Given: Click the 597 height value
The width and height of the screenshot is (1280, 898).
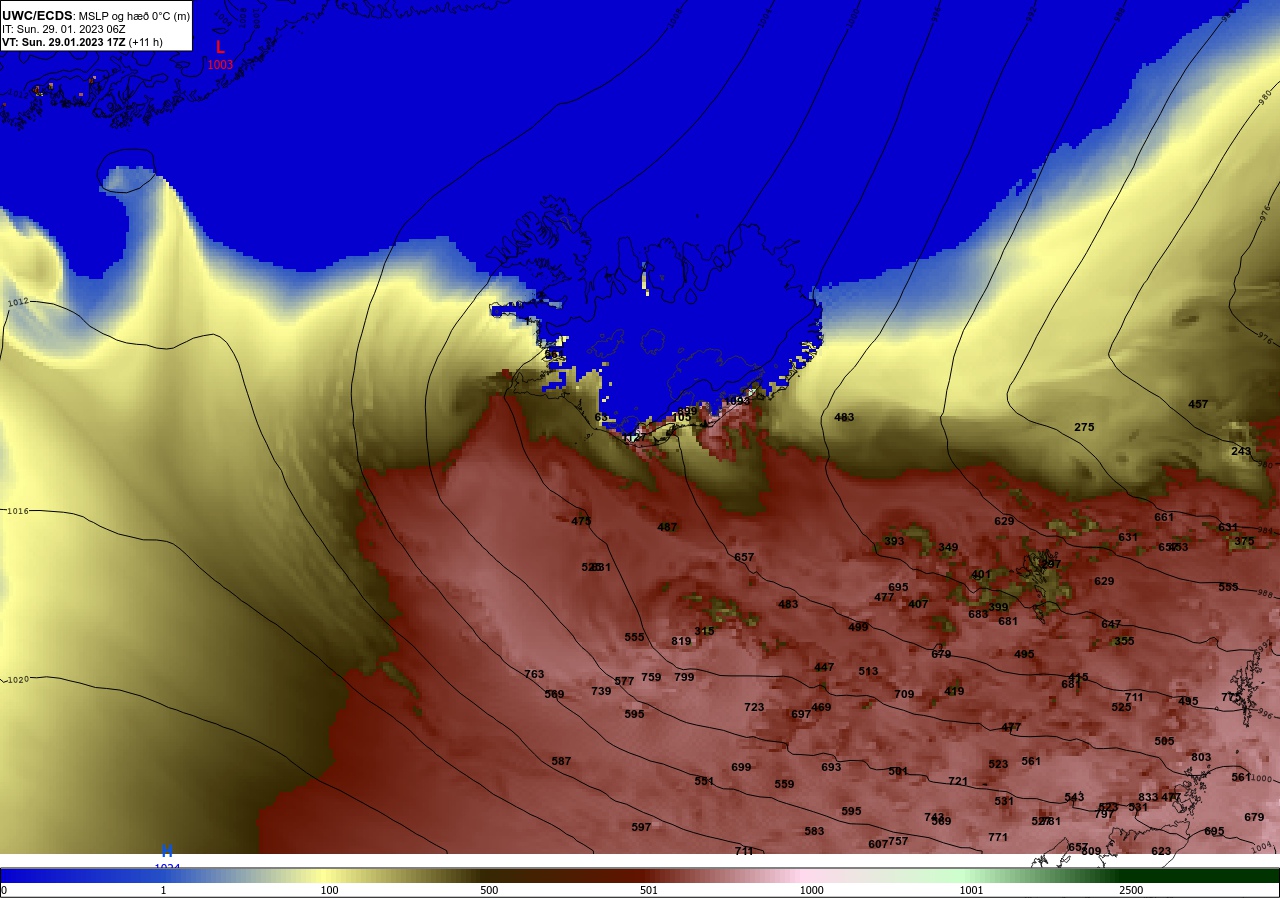Looking at the screenshot, I should (641, 827).
